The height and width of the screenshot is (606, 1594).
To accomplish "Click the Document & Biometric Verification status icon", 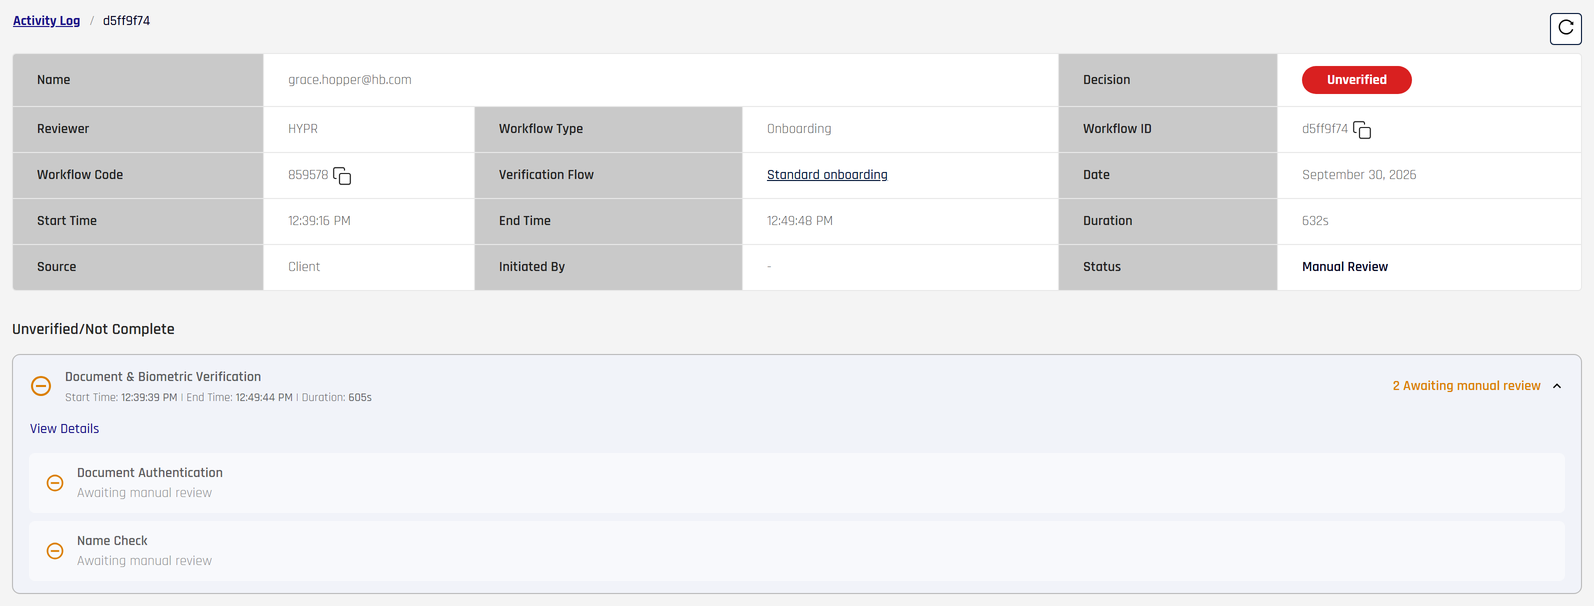I will 41,386.
